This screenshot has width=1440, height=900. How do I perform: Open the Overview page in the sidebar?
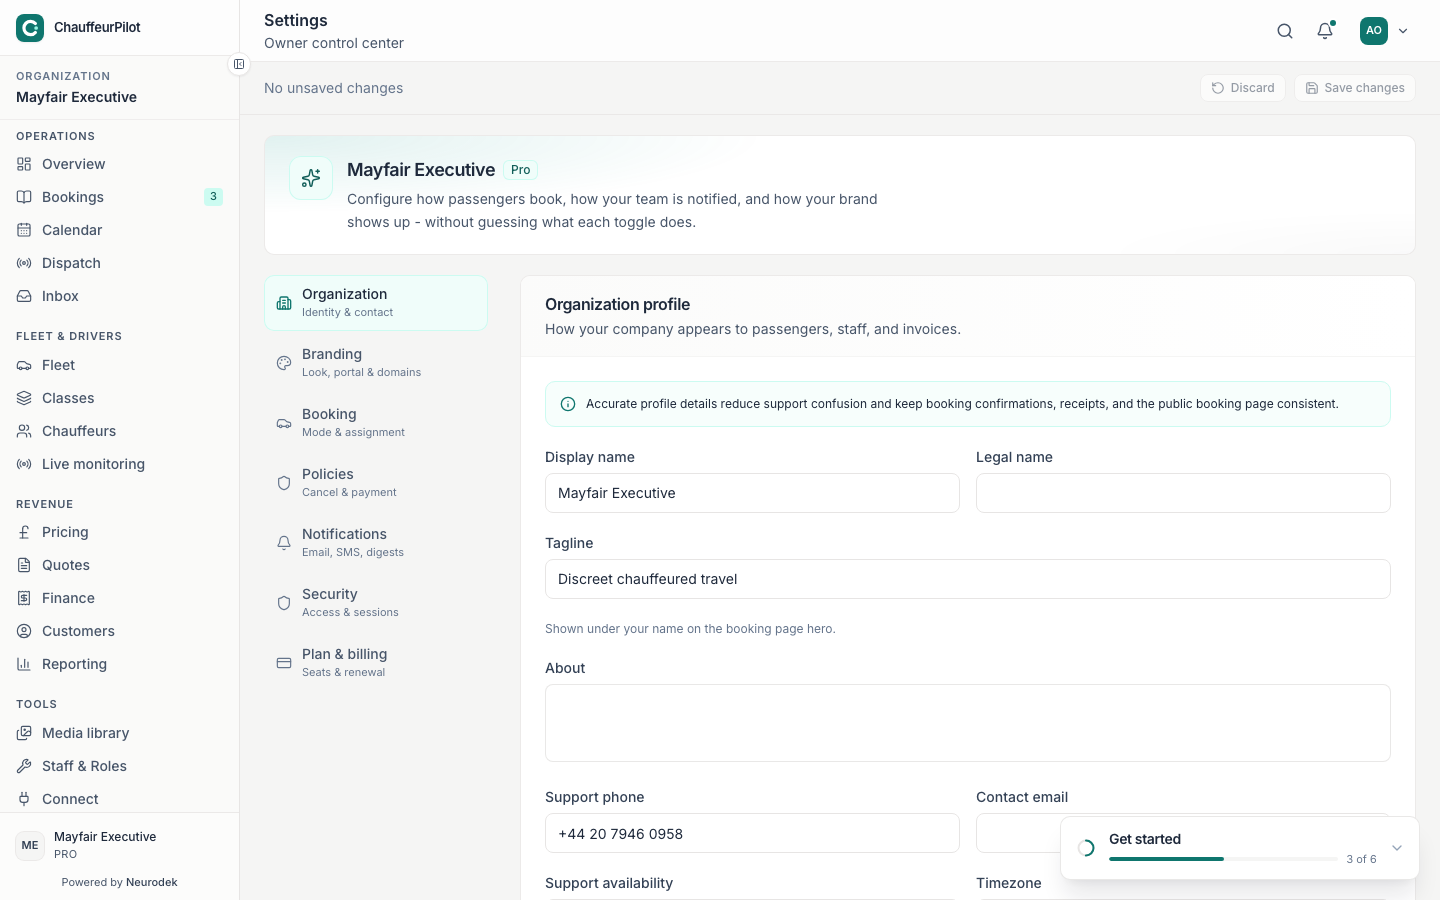coord(119,164)
